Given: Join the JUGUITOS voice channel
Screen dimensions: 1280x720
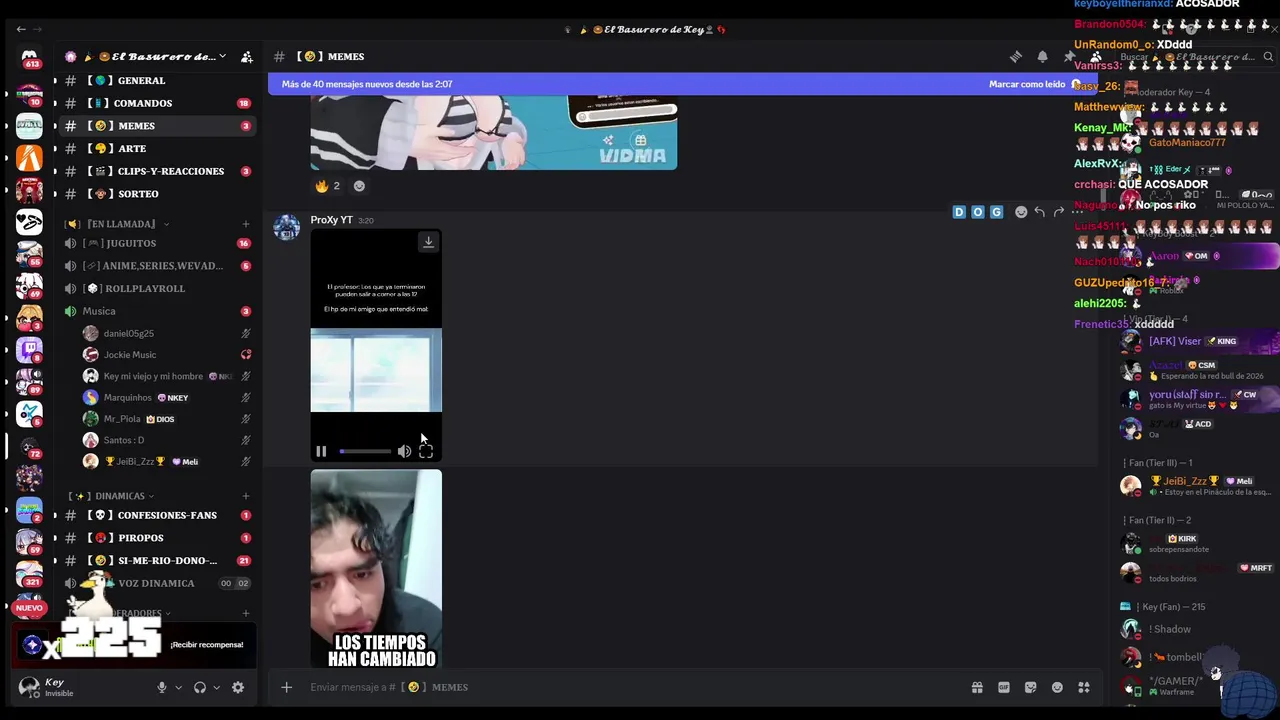Looking at the screenshot, I should (x=156, y=243).
